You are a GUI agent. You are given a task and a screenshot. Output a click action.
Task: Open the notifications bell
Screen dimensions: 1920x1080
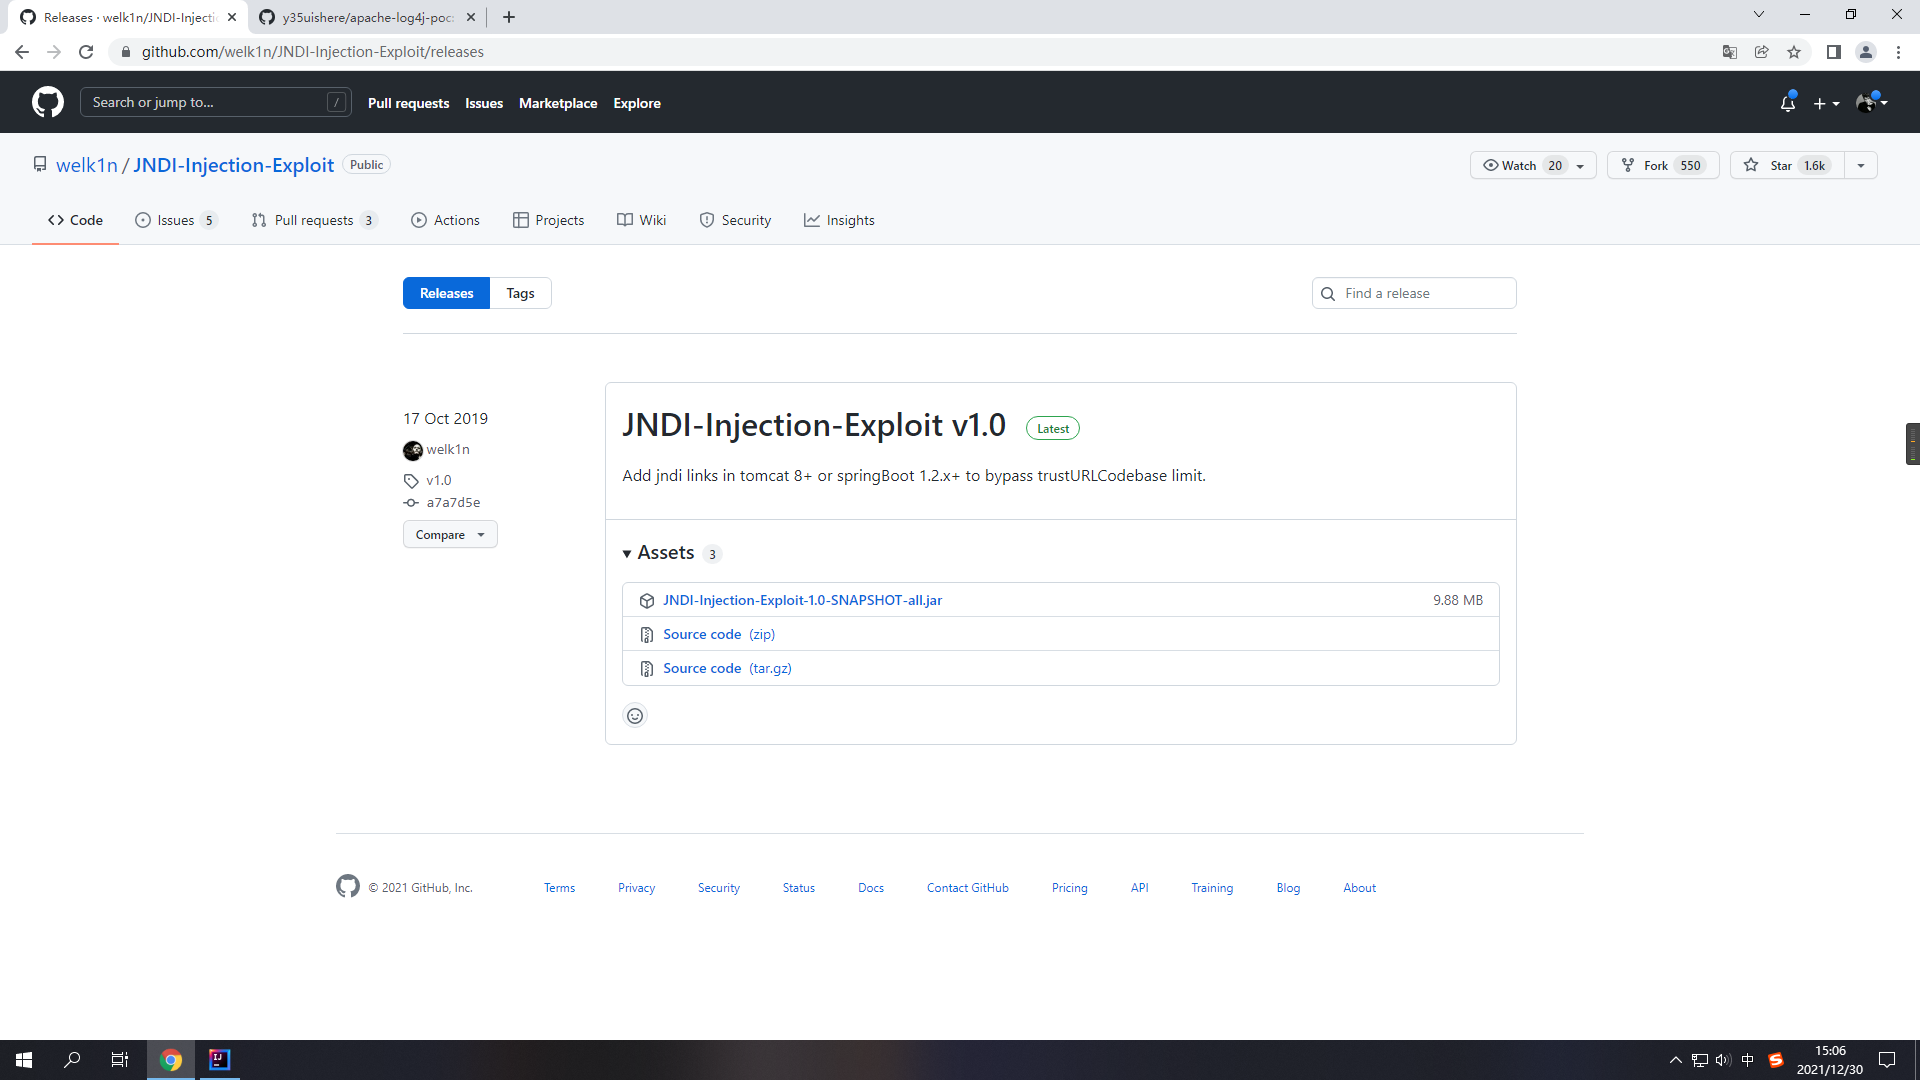pos(1787,103)
